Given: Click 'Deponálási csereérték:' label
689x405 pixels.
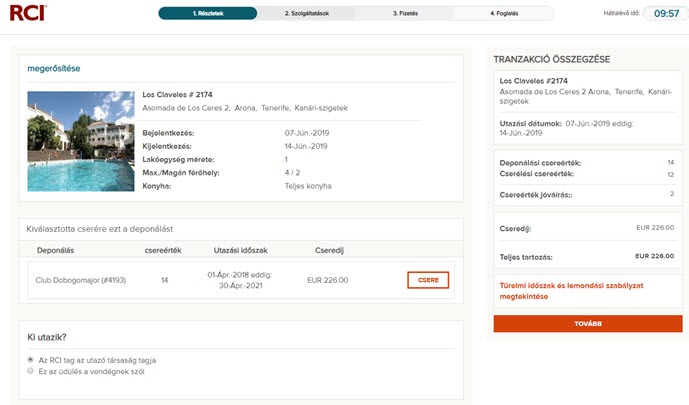Looking at the screenshot, I should click(x=540, y=163).
